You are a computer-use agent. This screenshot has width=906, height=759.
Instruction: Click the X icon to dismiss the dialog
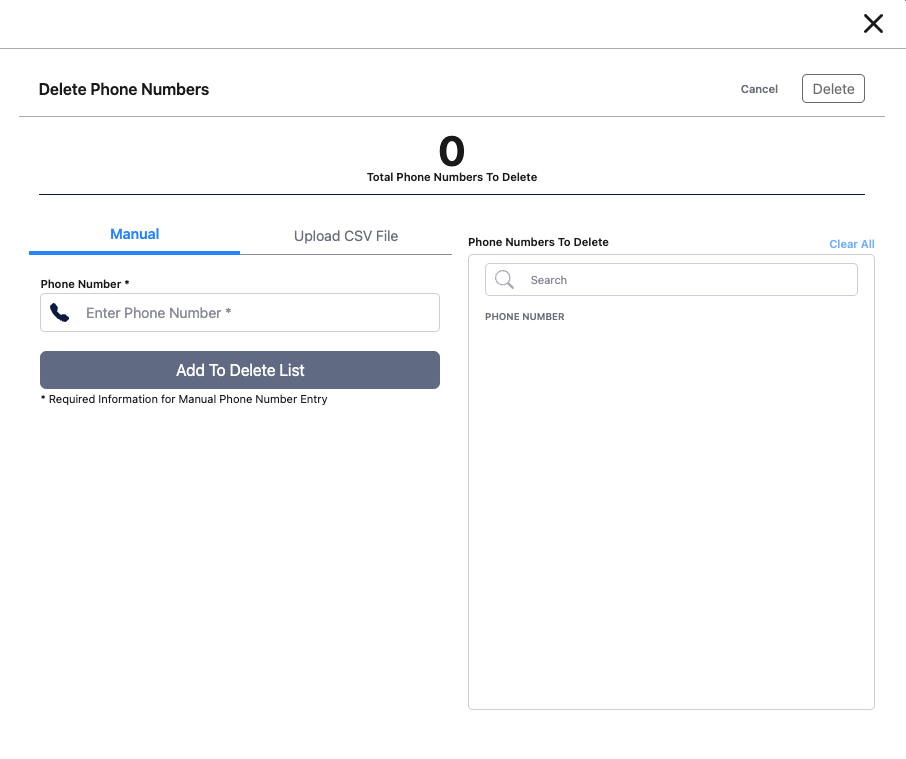click(872, 23)
